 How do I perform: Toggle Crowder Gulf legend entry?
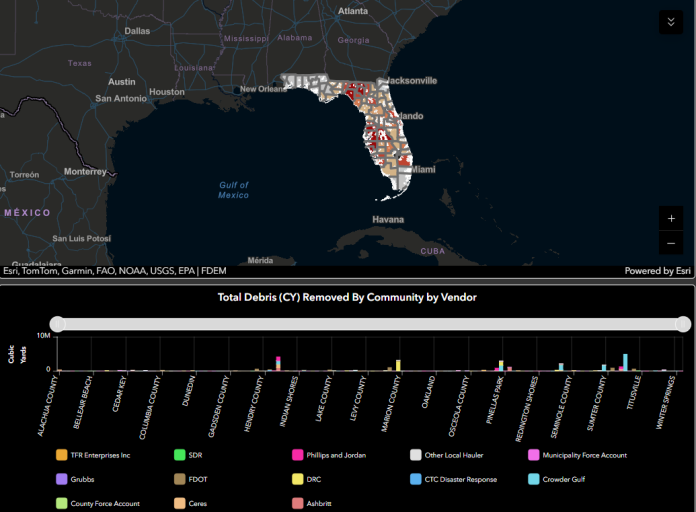(534, 479)
